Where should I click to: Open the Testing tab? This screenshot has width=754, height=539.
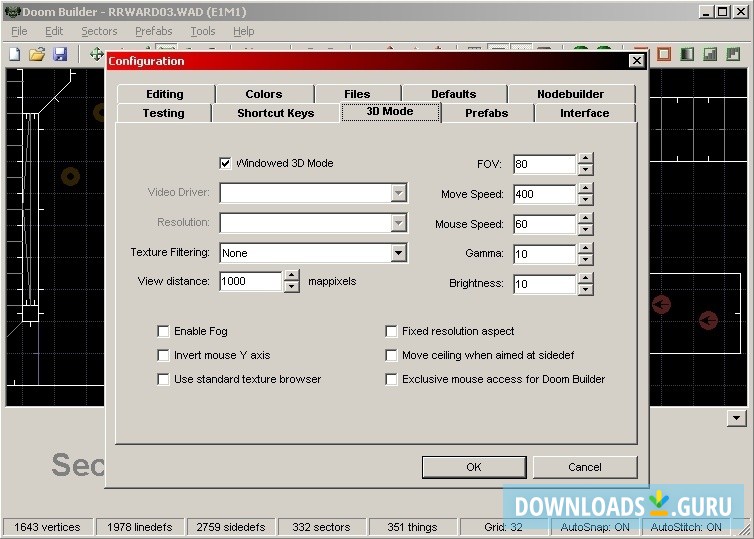[163, 113]
